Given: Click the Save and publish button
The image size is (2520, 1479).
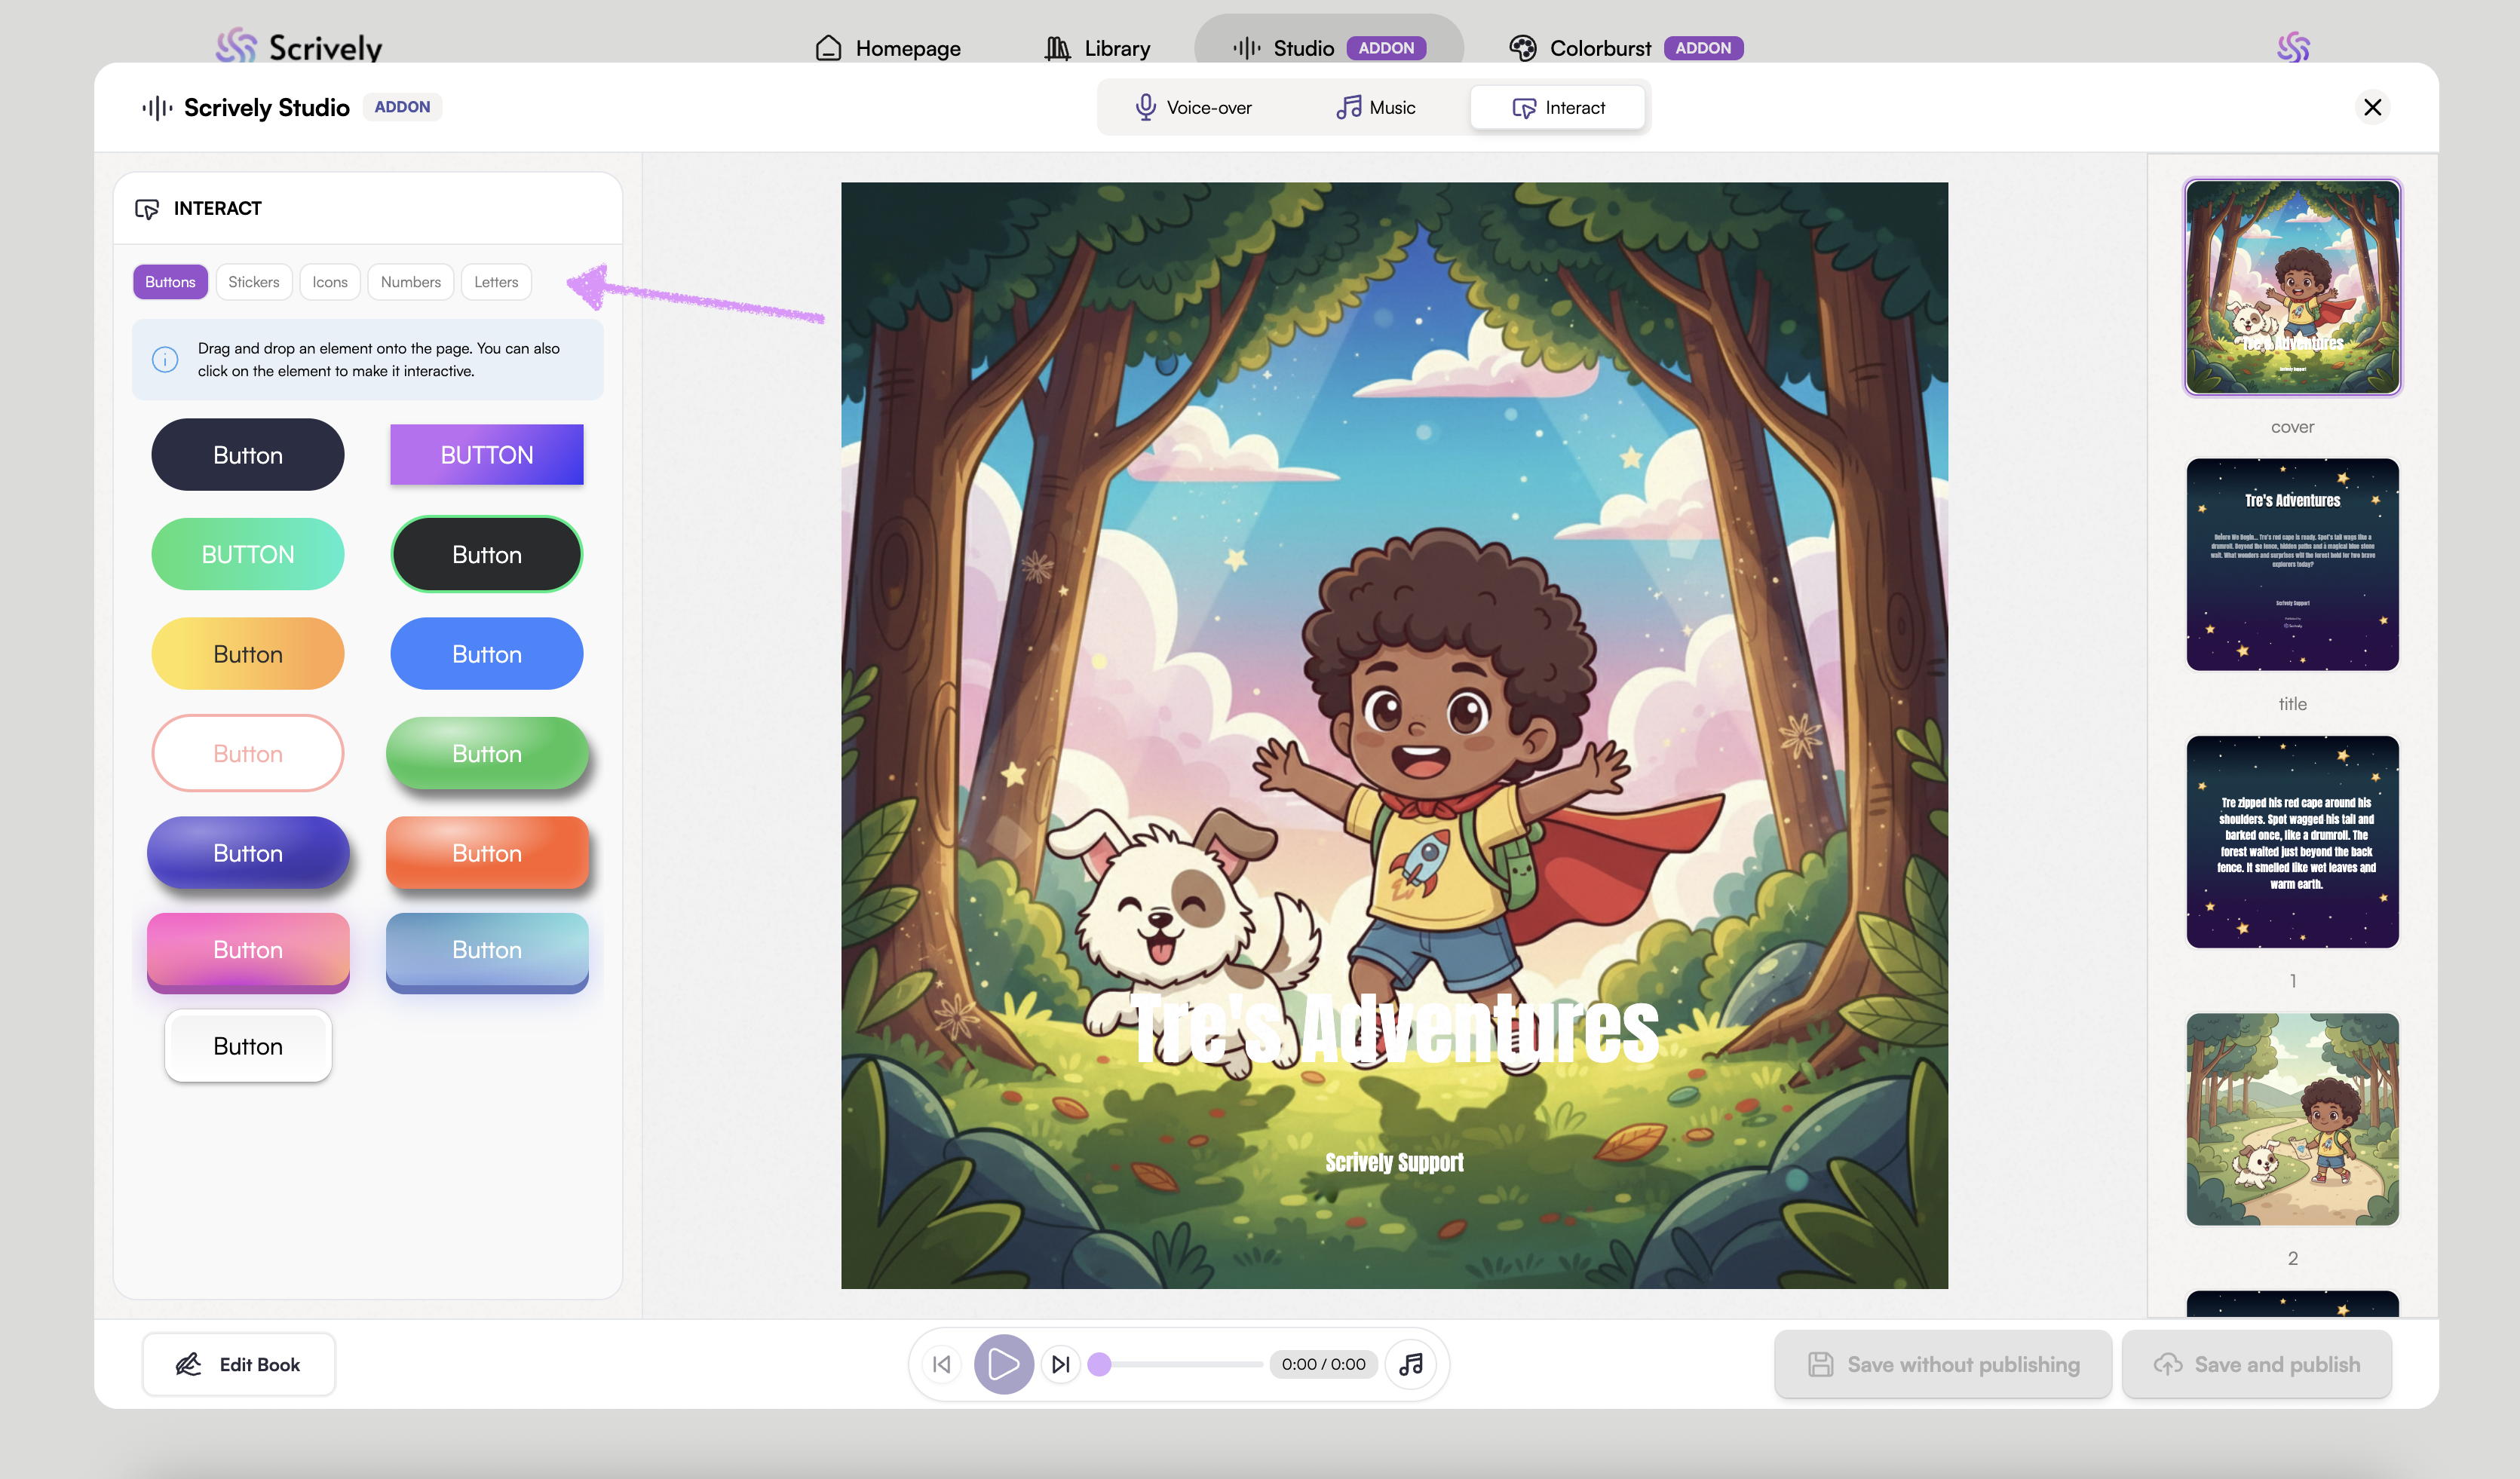Looking at the screenshot, I should pyautogui.click(x=2256, y=1364).
